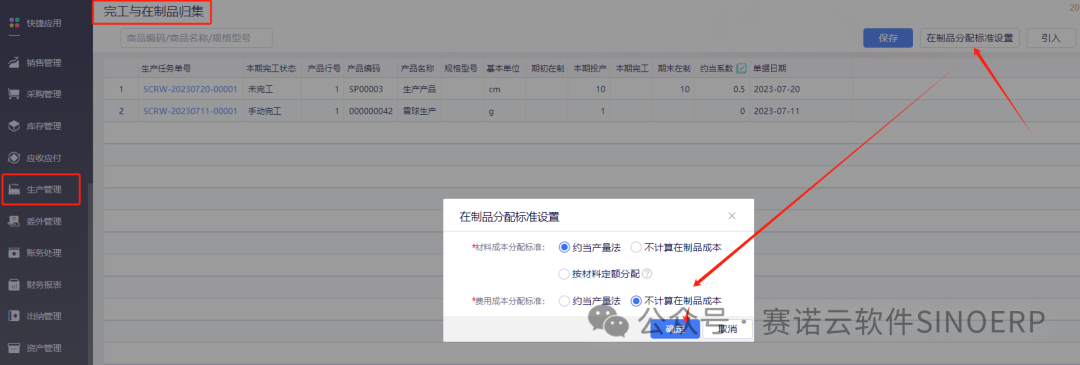Screen dimensions: 1080x365
Task: Select 按材料定额分配 radio option
Action: (x=565, y=273)
